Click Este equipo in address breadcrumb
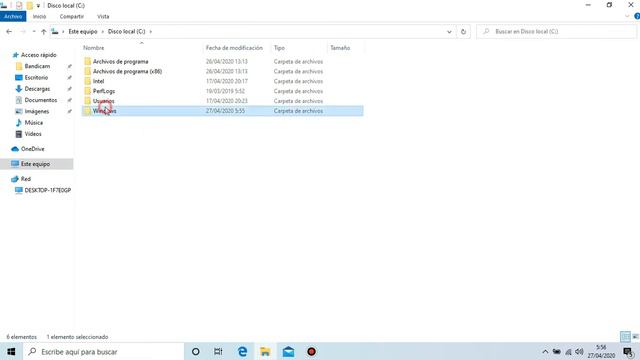The height and width of the screenshot is (360, 640). 83,31
